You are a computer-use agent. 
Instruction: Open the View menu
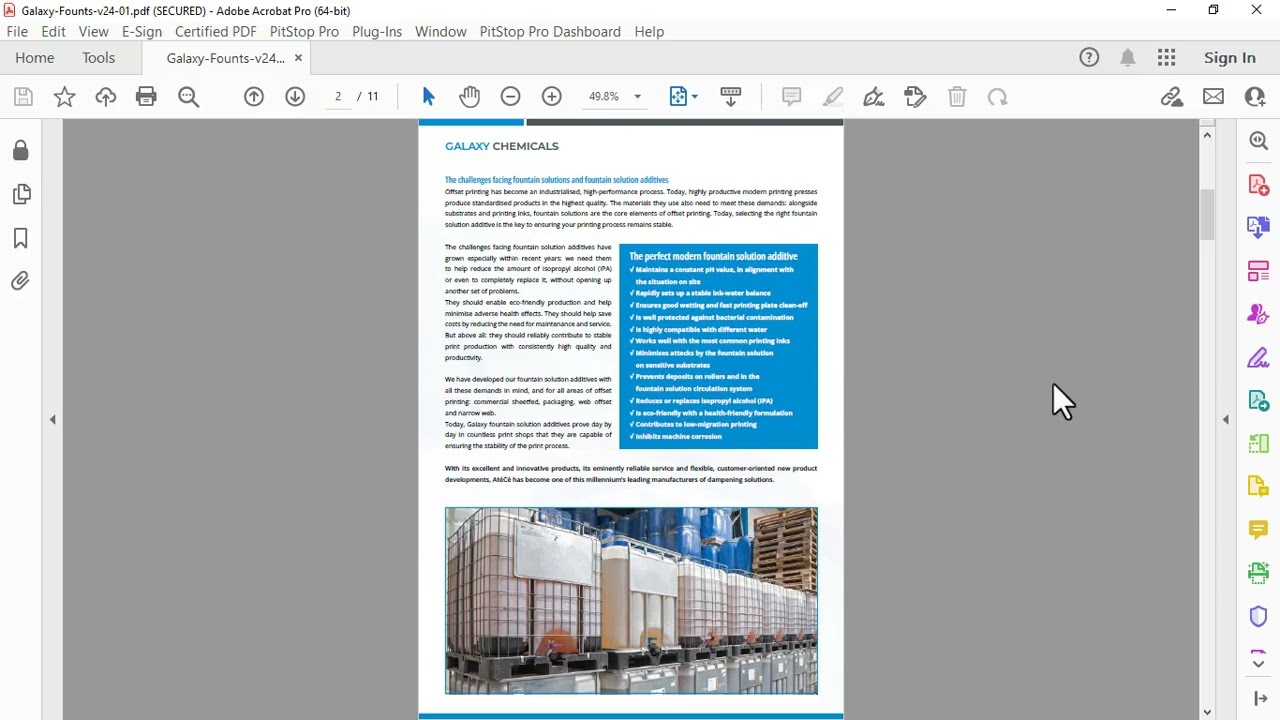[x=93, y=32]
